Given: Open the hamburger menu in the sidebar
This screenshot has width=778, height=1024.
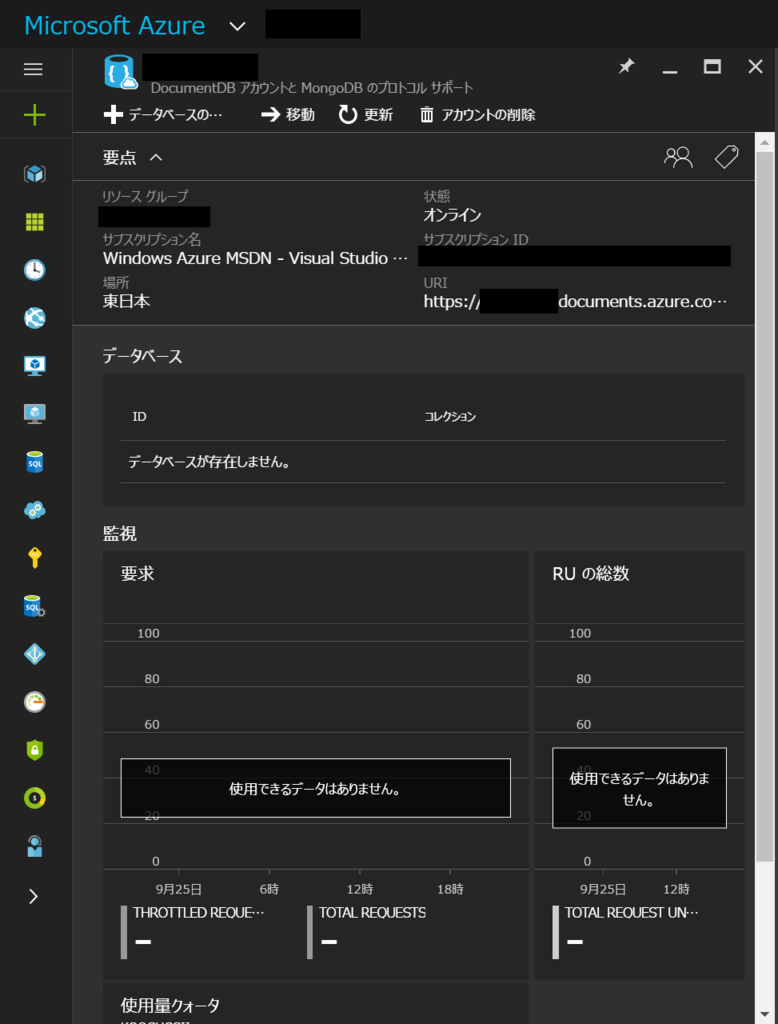Looking at the screenshot, I should click(x=33, y=69).
